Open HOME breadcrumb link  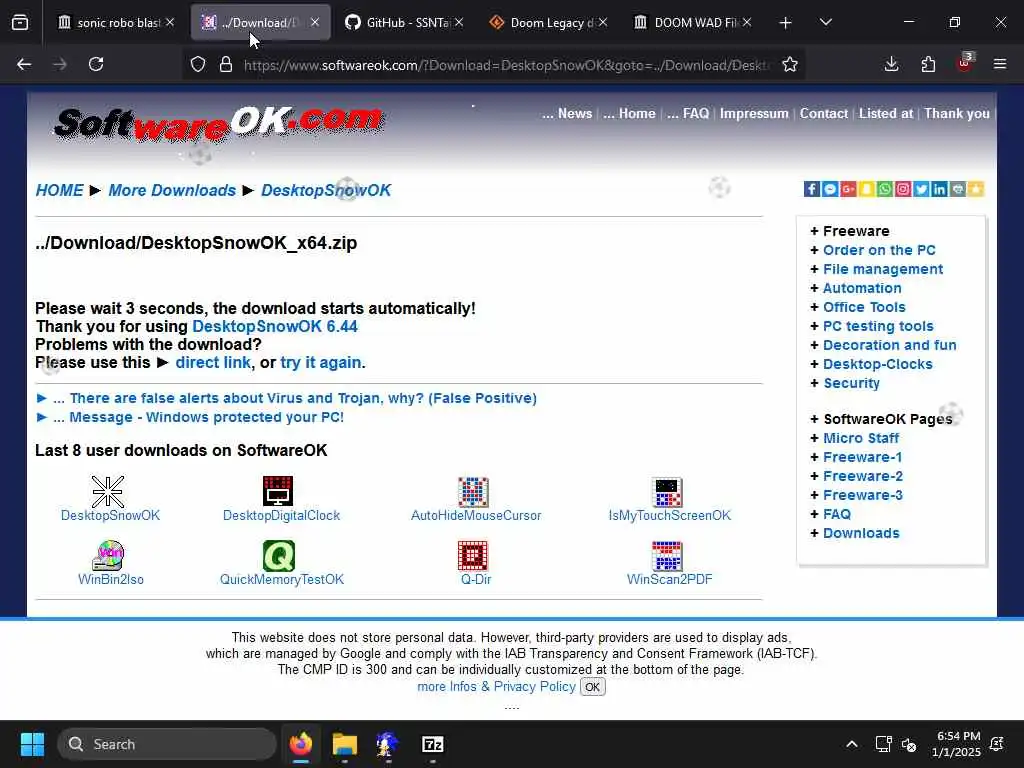[x=59, y=190]
